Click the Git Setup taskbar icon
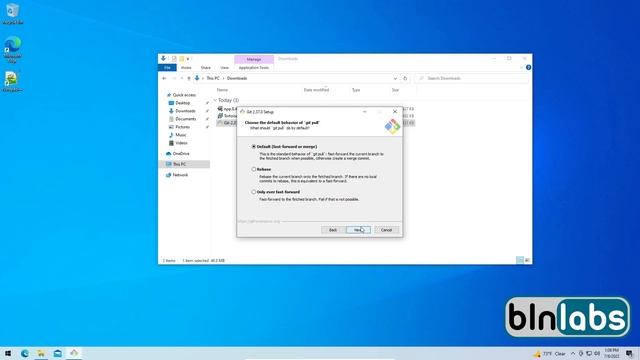 (74, 353)
